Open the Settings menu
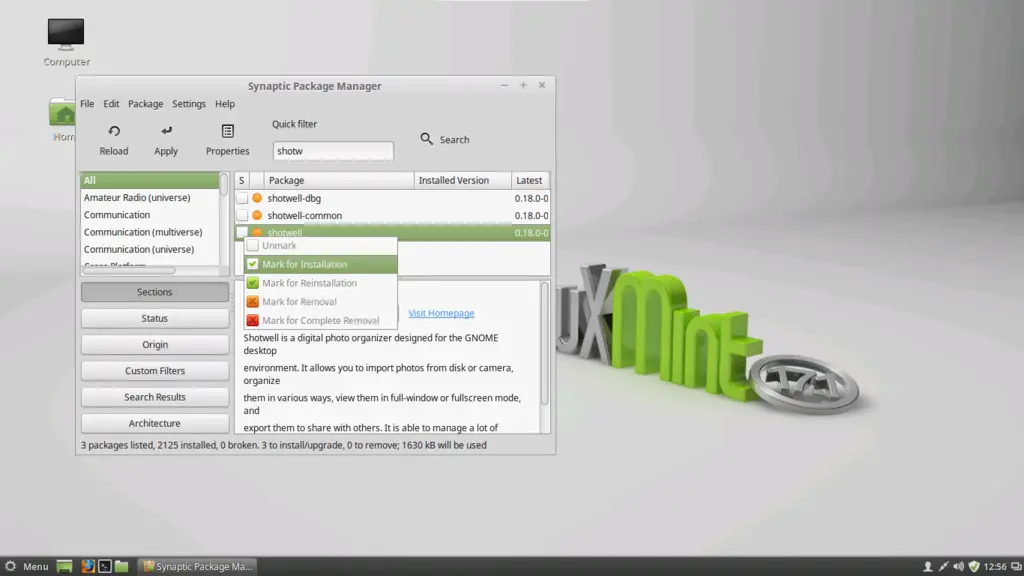The width and height of the screenshot is (1024, 576). [x=189, y=104]
